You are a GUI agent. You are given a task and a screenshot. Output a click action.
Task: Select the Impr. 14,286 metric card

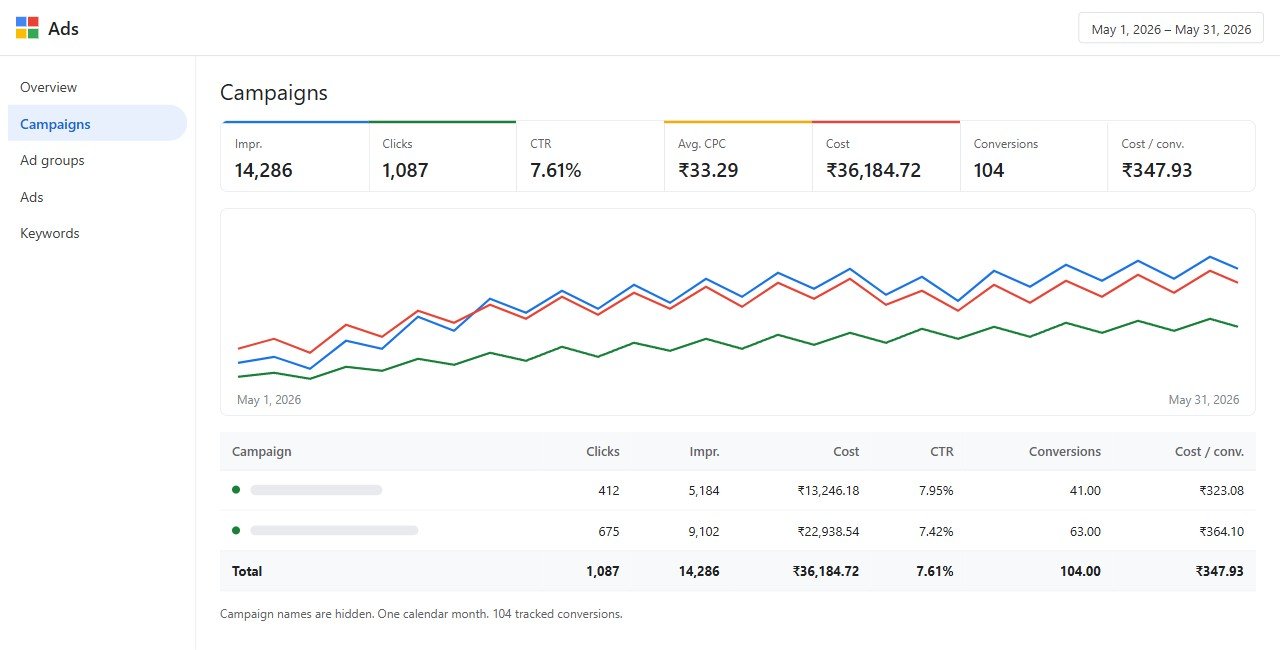(295, 156)
